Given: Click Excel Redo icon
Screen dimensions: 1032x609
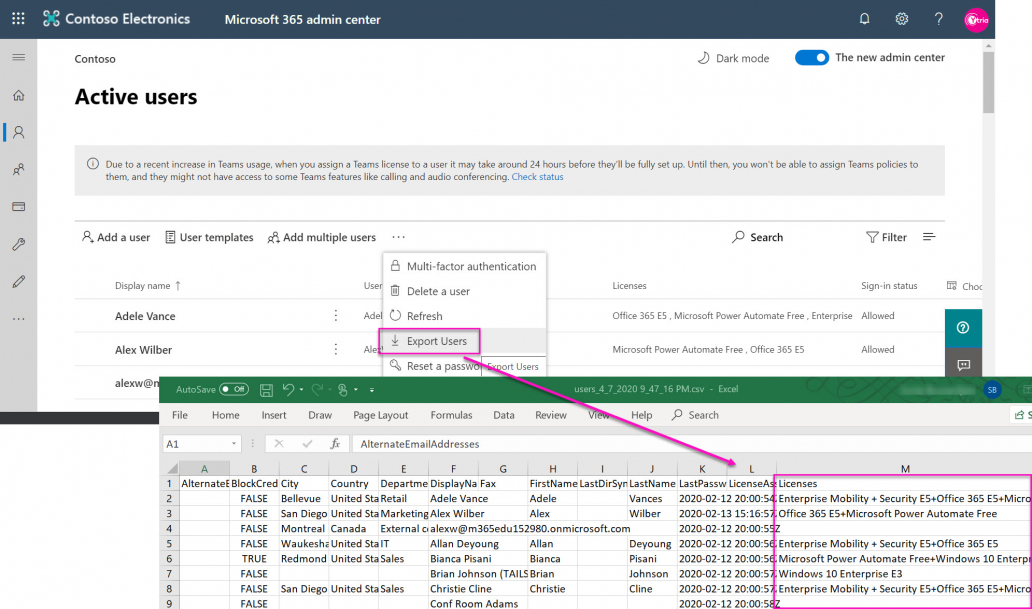Looking at the screenshot, I should coord(317,390).
